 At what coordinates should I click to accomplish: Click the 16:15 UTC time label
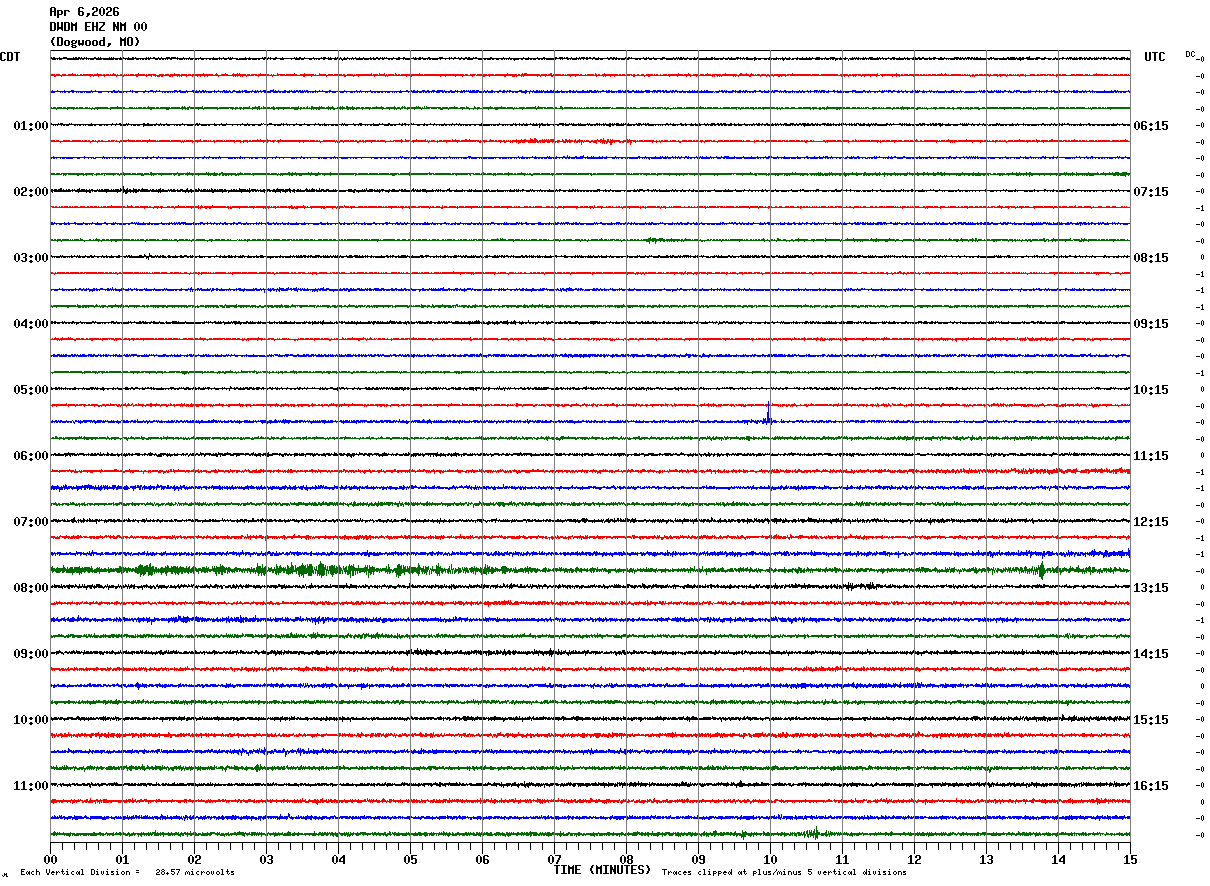(x=1151, y=786)
